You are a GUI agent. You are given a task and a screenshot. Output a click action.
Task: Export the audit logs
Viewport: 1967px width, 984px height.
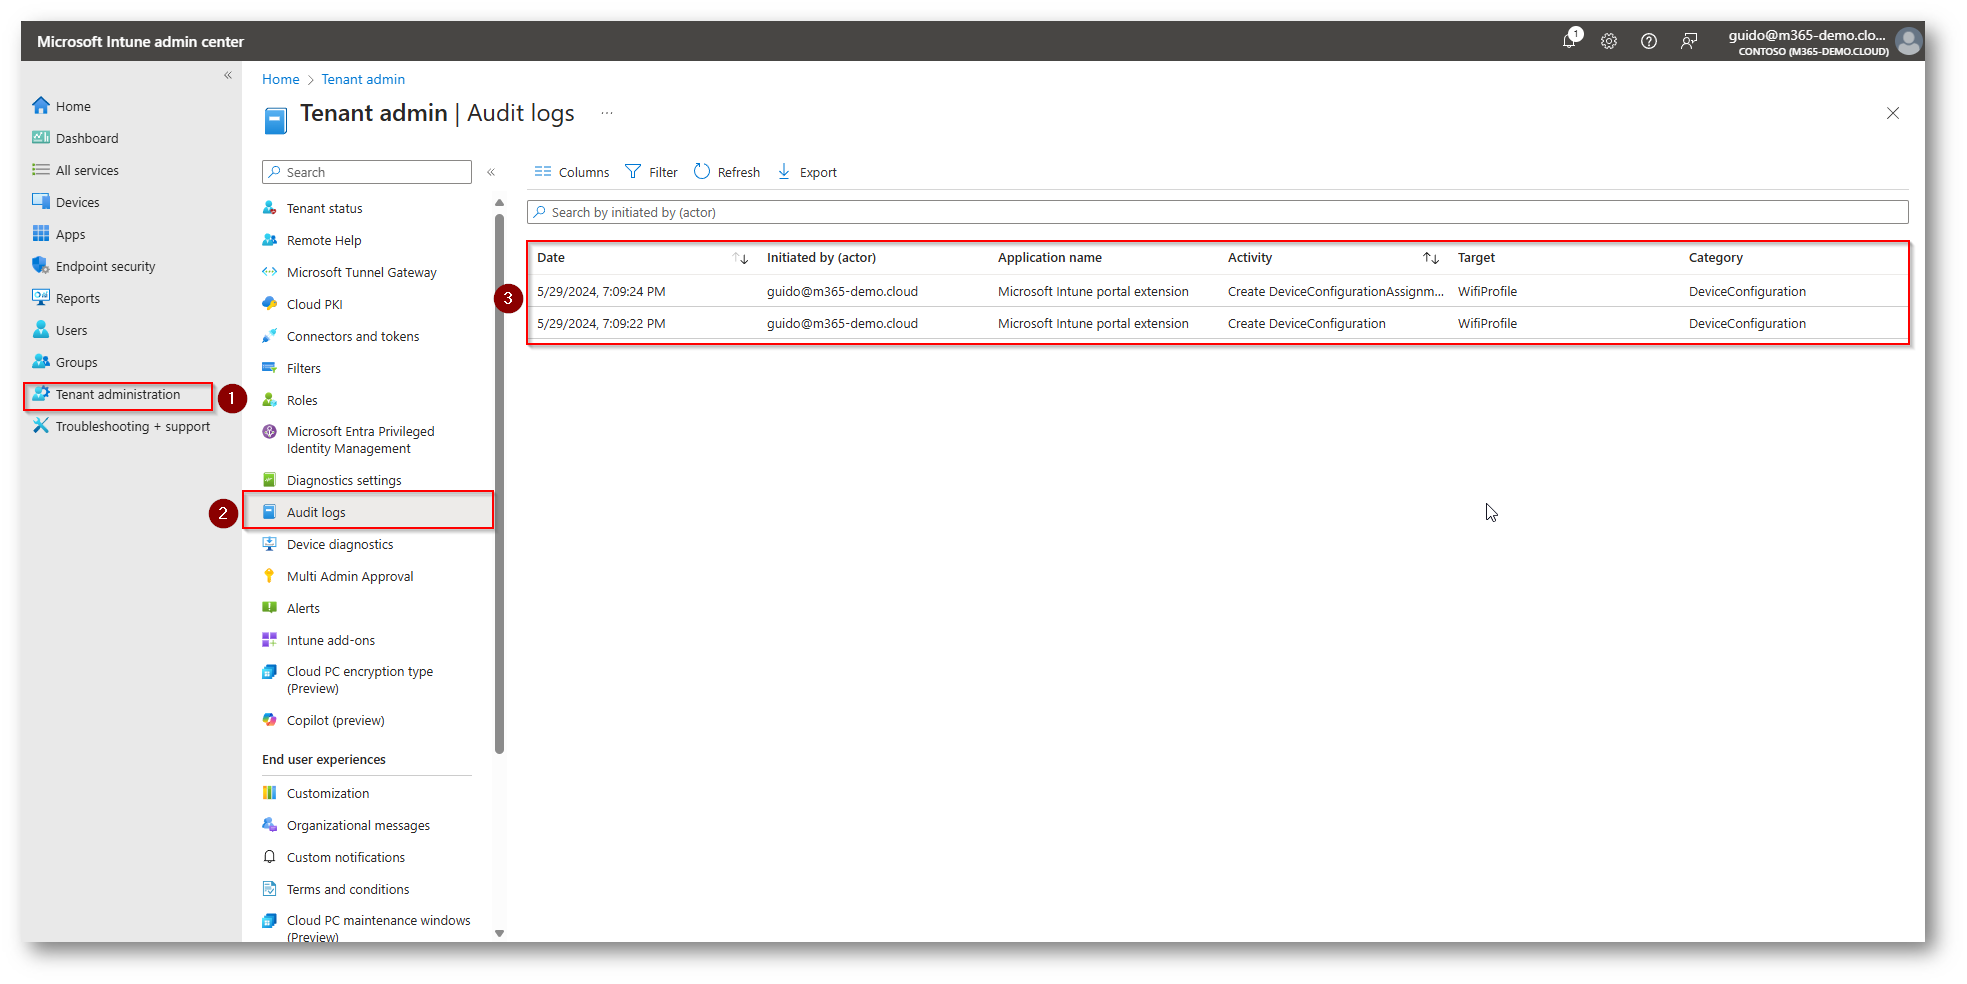click(807, 172)
